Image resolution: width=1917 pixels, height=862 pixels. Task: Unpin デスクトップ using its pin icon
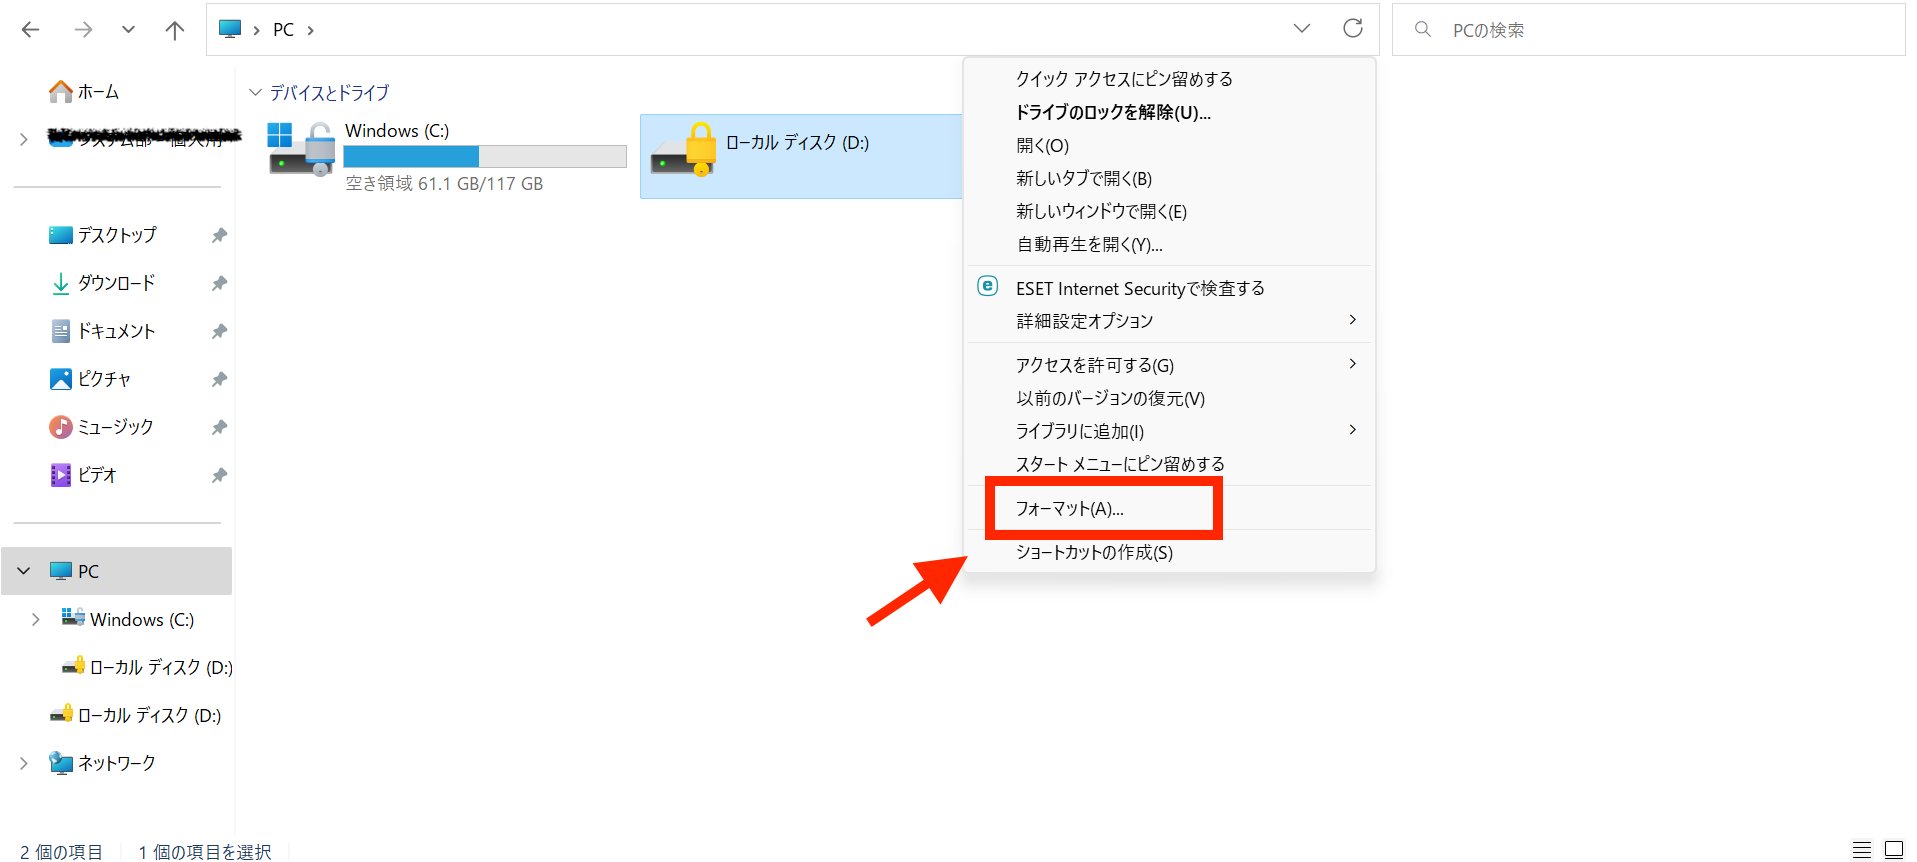[x=219, y=235]
